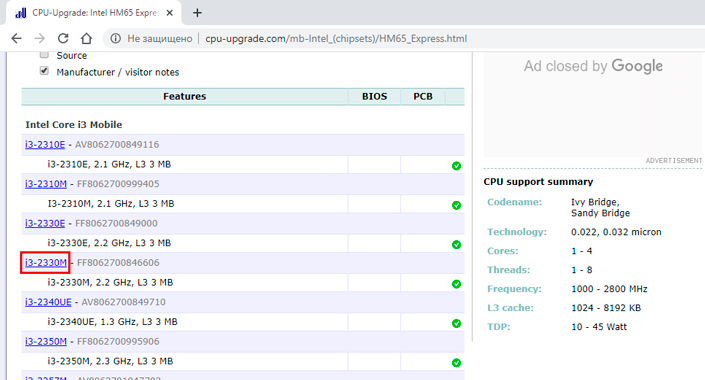The height and width of the screenshot is (380, 705).
Task: Go to the Home page icon
Action: [x=86, y=39]
